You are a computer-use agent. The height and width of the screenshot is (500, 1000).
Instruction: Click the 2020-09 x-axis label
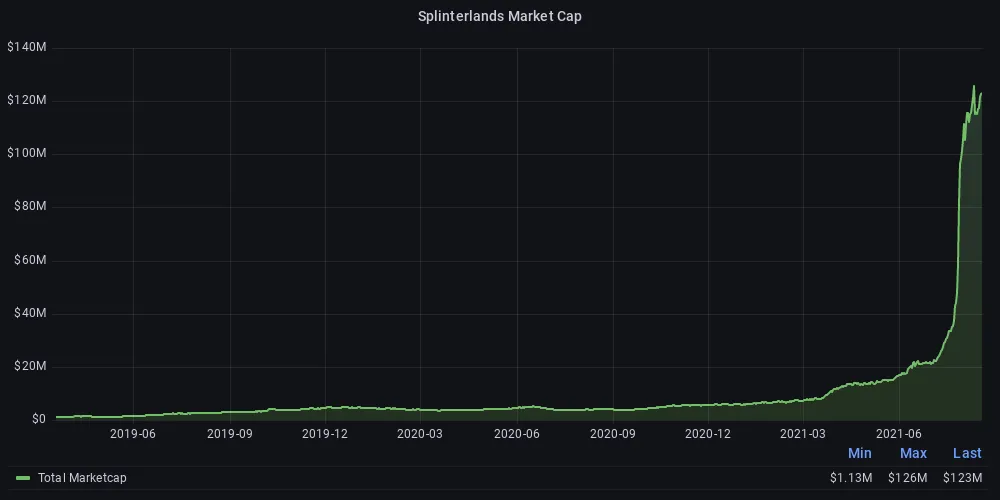click(613, 434)
